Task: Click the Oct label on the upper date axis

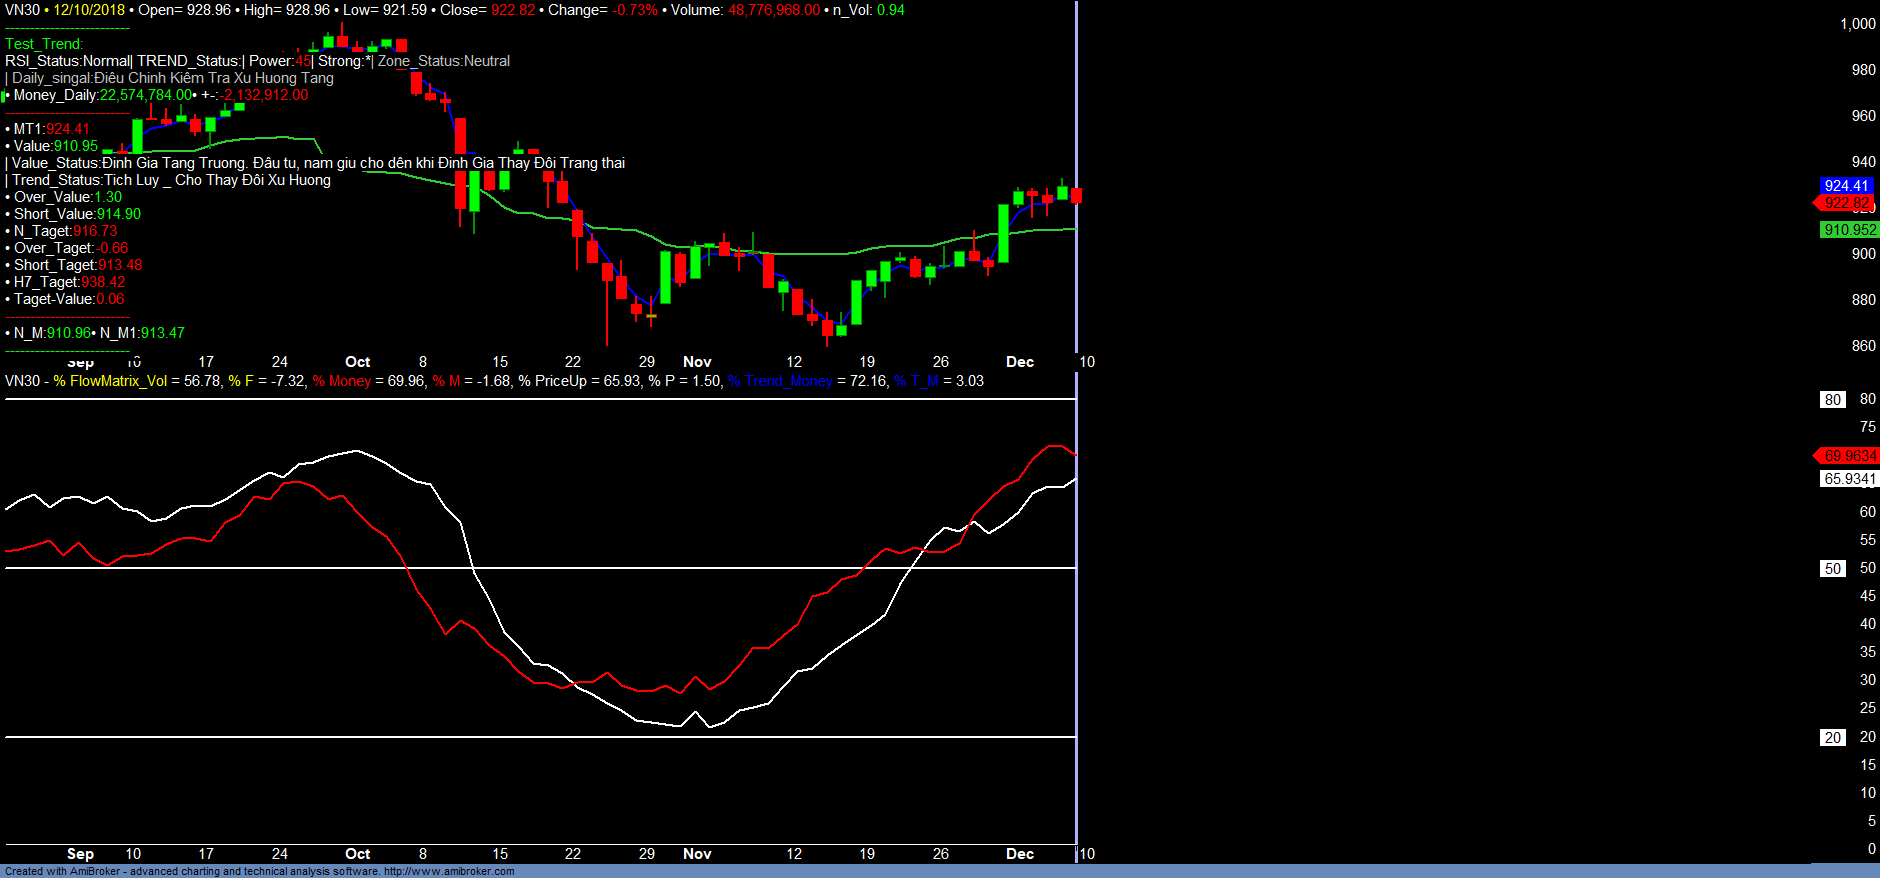Action: pos(357,362)
